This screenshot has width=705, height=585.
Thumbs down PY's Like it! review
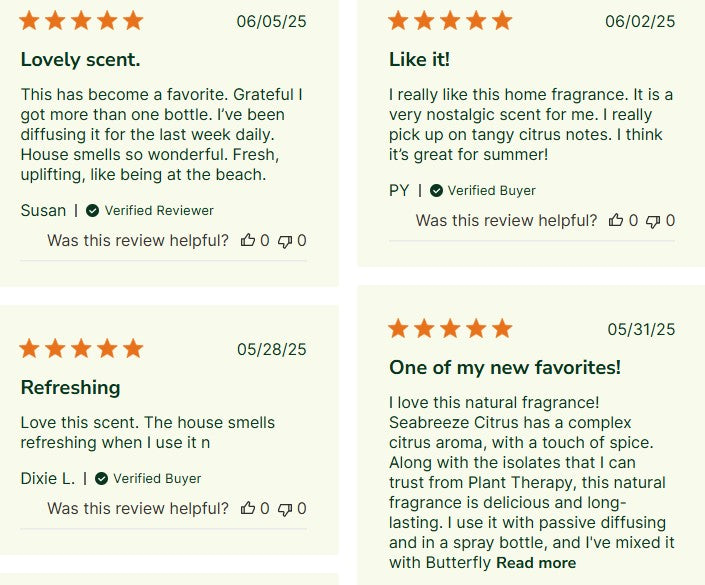coord(653,221)
